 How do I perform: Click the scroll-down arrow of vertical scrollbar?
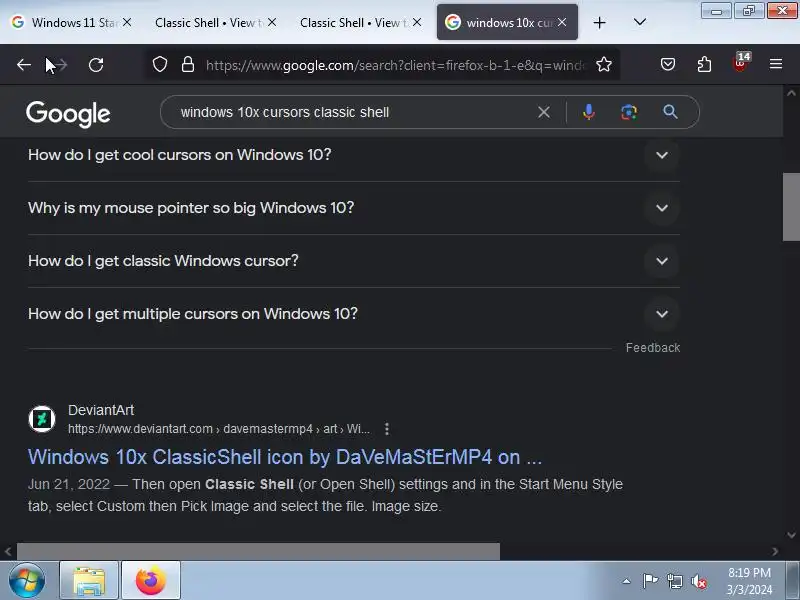click(x=791, y=535)
